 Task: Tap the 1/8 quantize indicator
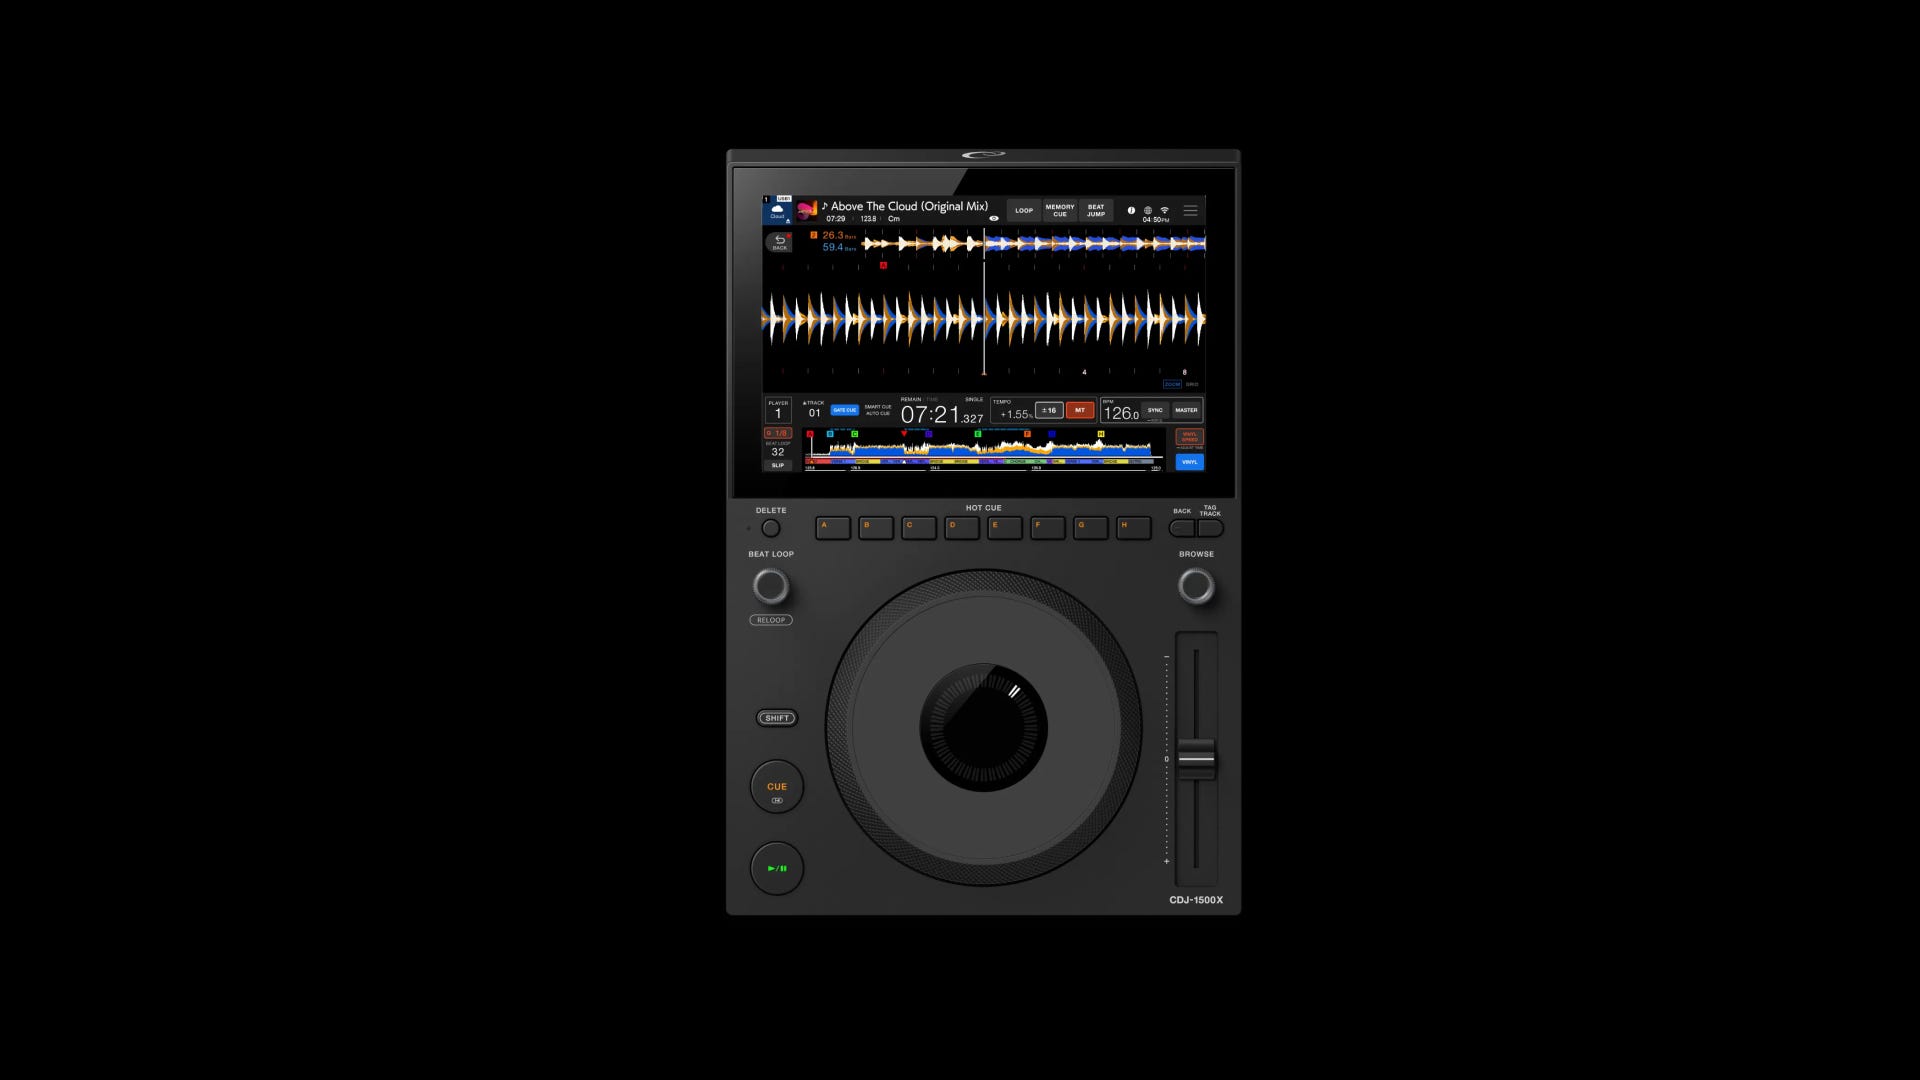778,433
